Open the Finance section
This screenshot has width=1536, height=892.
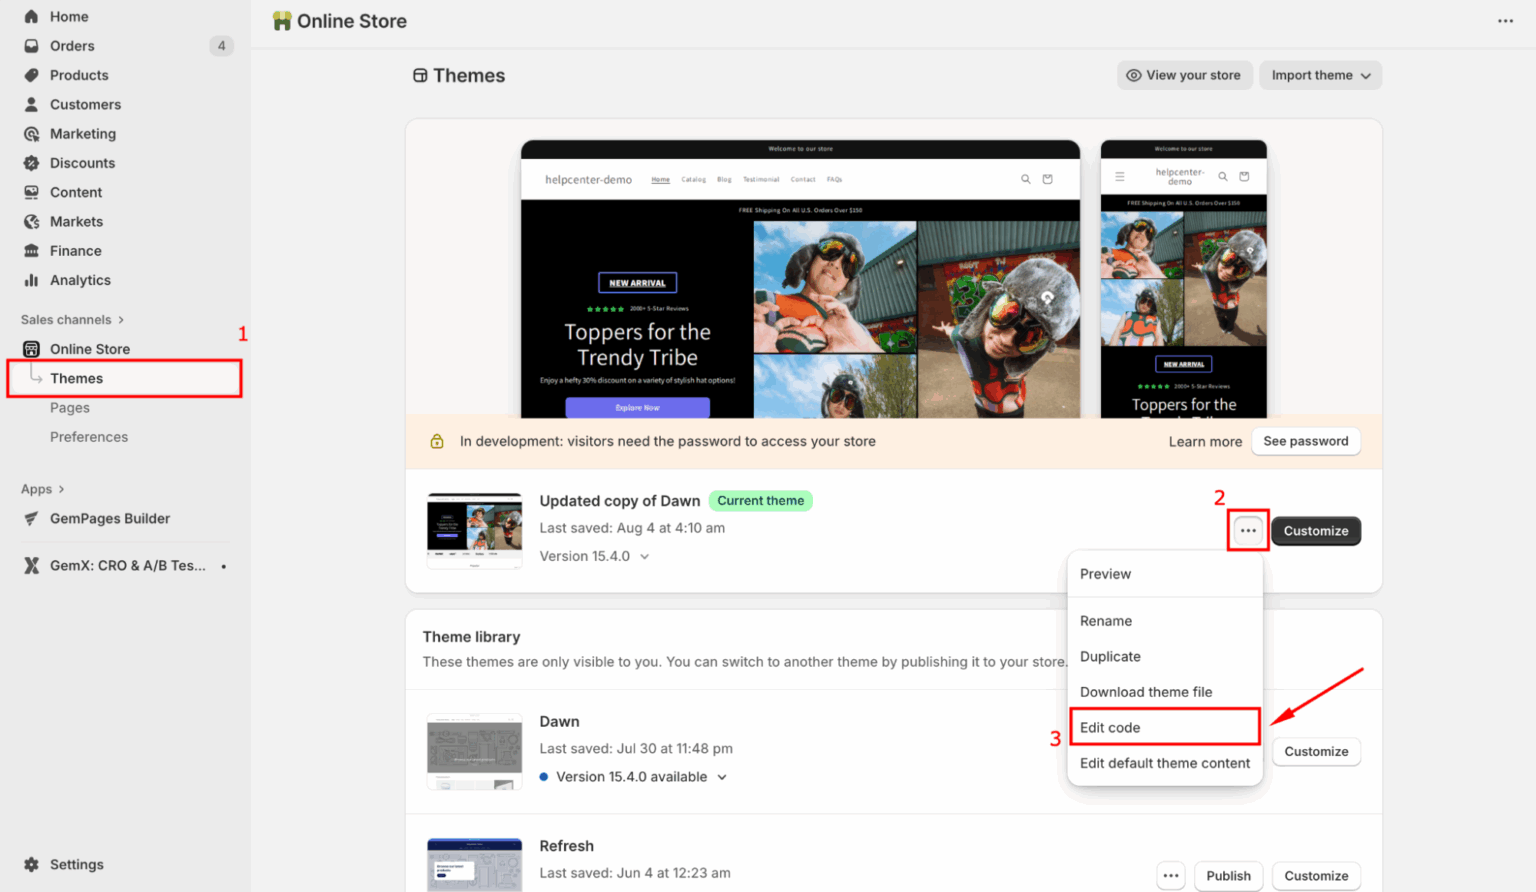(74, 250)
